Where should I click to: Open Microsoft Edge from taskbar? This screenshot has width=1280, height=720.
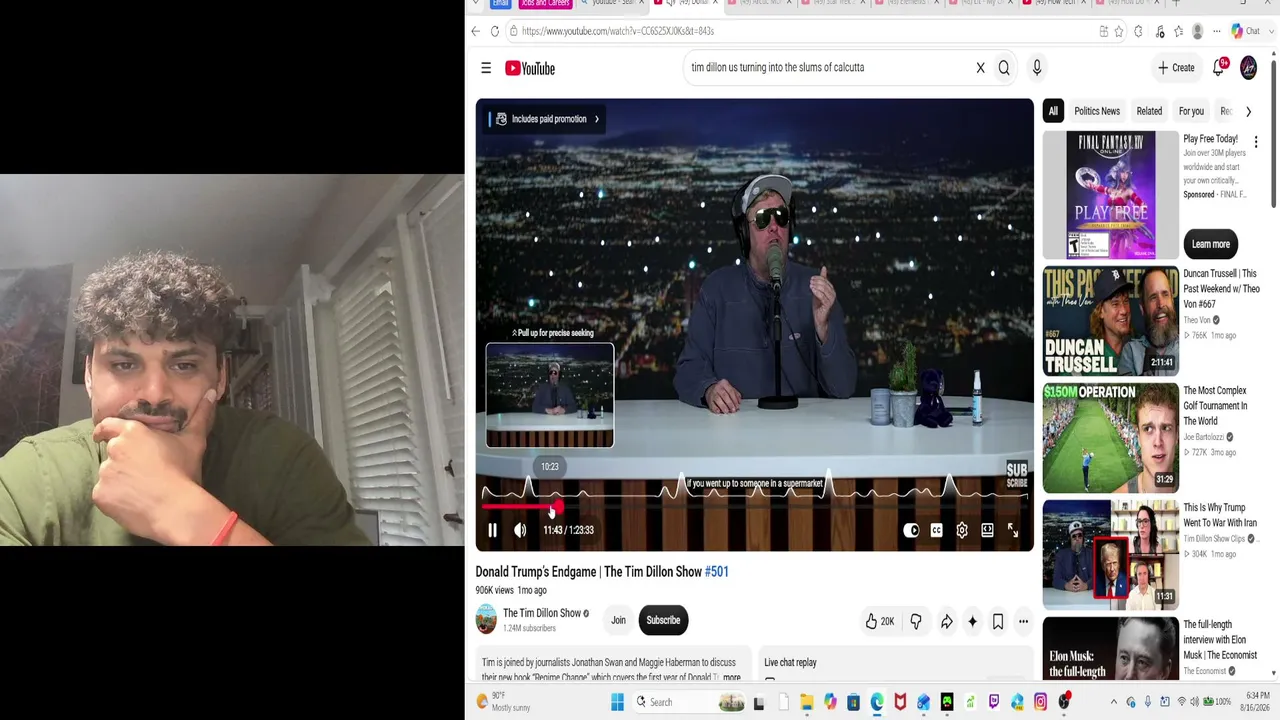pyautogui.click(x=877, y=702)
